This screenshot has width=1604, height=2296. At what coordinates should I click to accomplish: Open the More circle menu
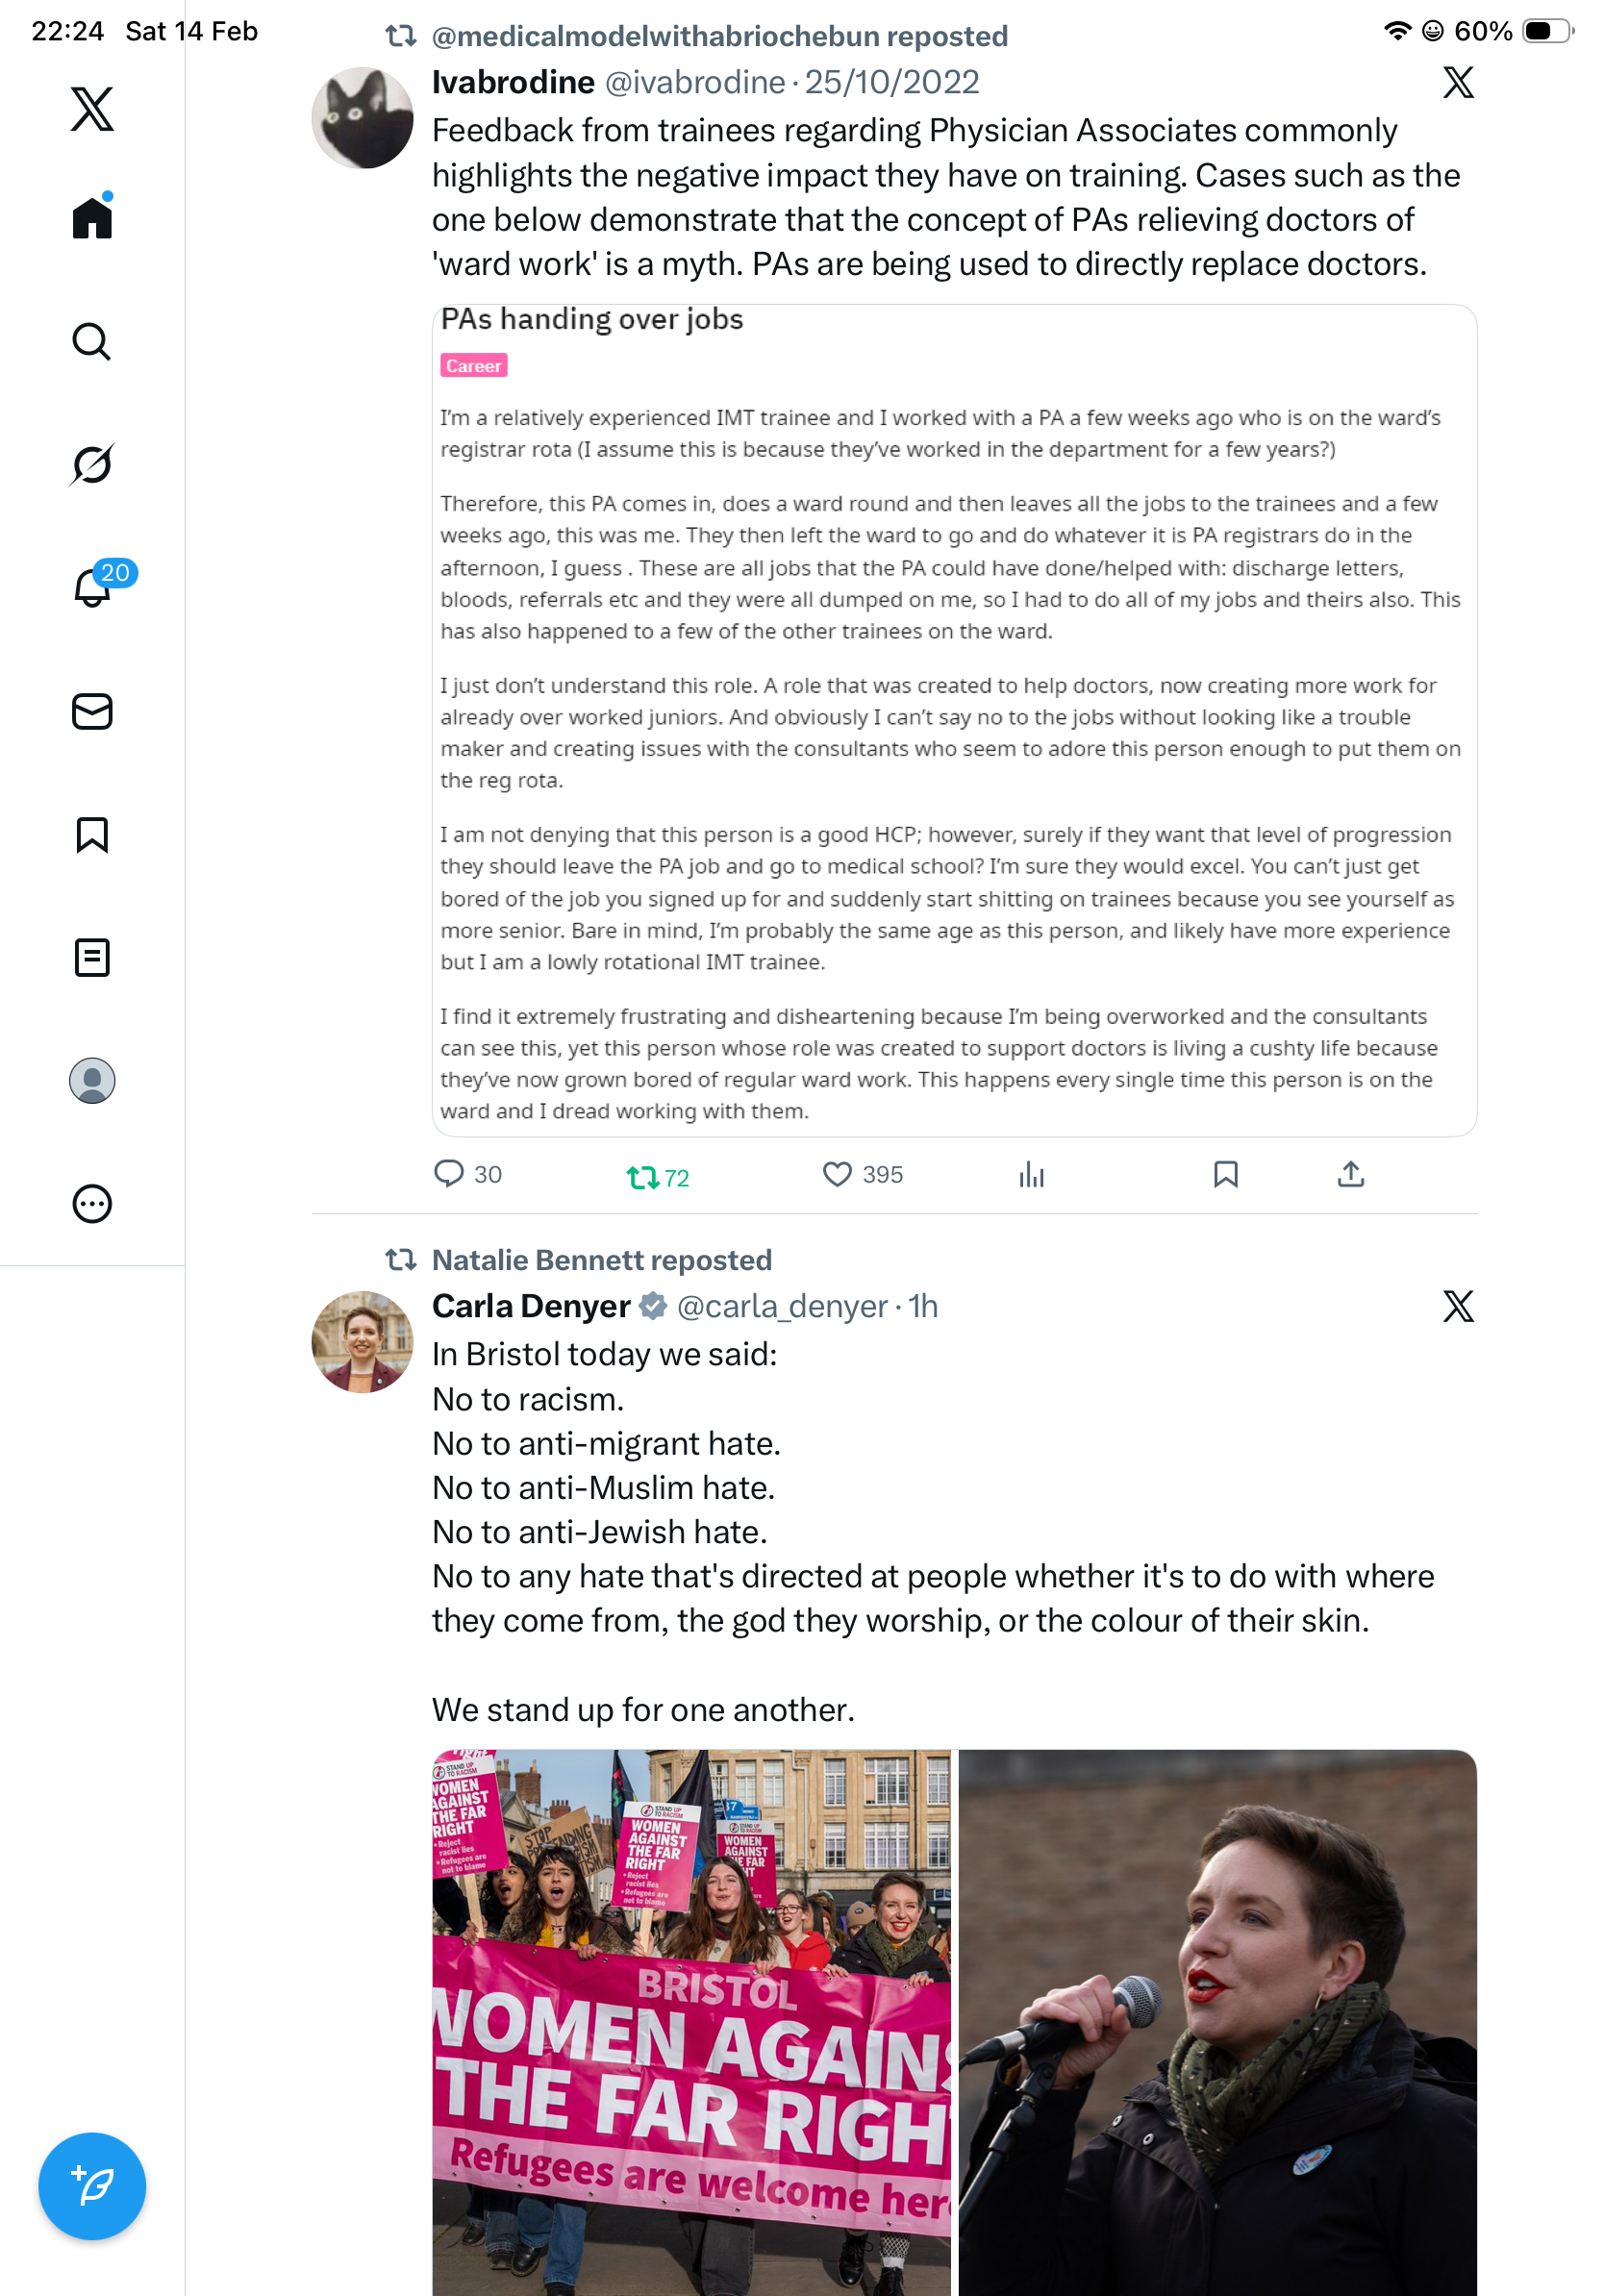(x=92, y=1203)
